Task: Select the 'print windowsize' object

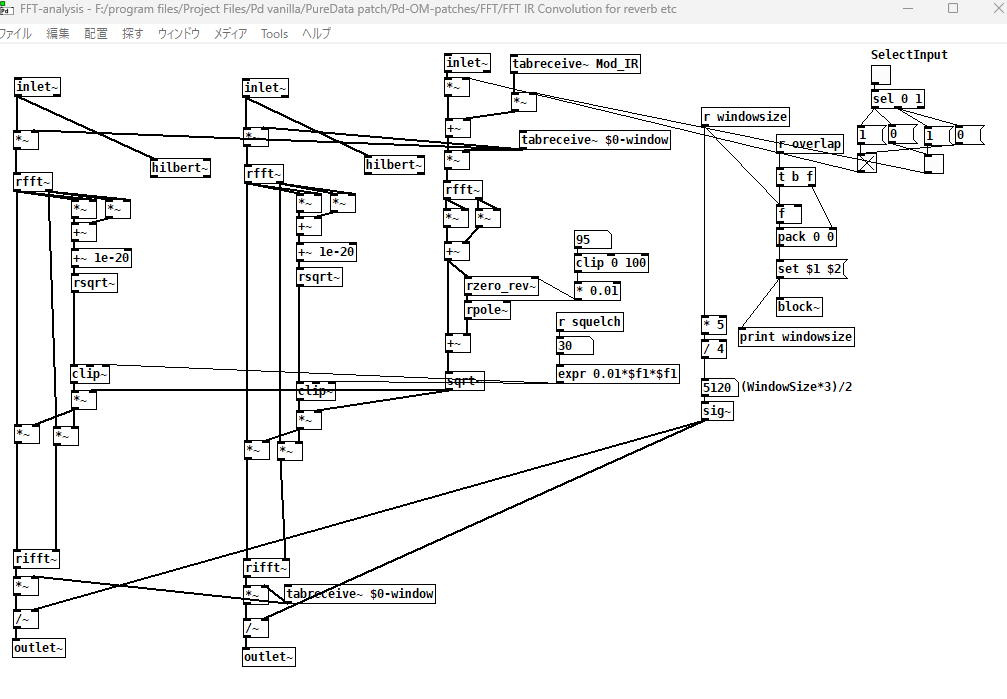Action: point(796,337)
